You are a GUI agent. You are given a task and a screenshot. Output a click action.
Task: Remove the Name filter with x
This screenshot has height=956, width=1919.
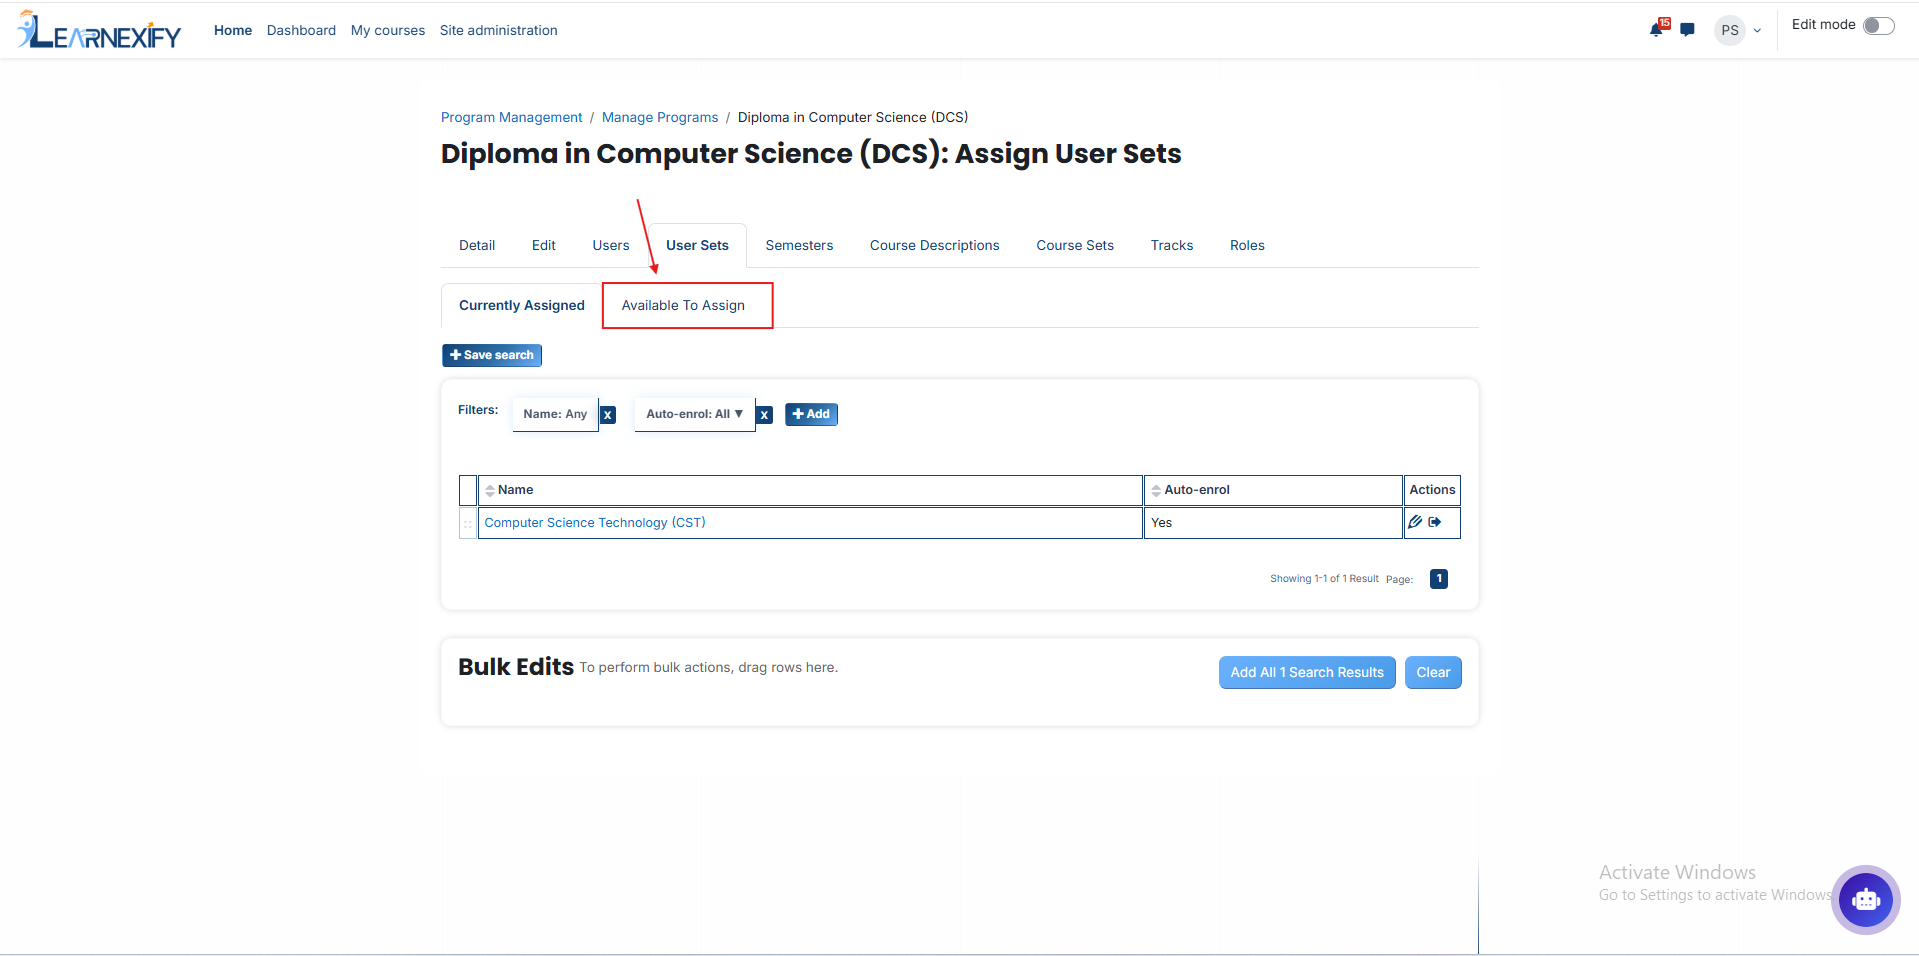tap(607, 414)
